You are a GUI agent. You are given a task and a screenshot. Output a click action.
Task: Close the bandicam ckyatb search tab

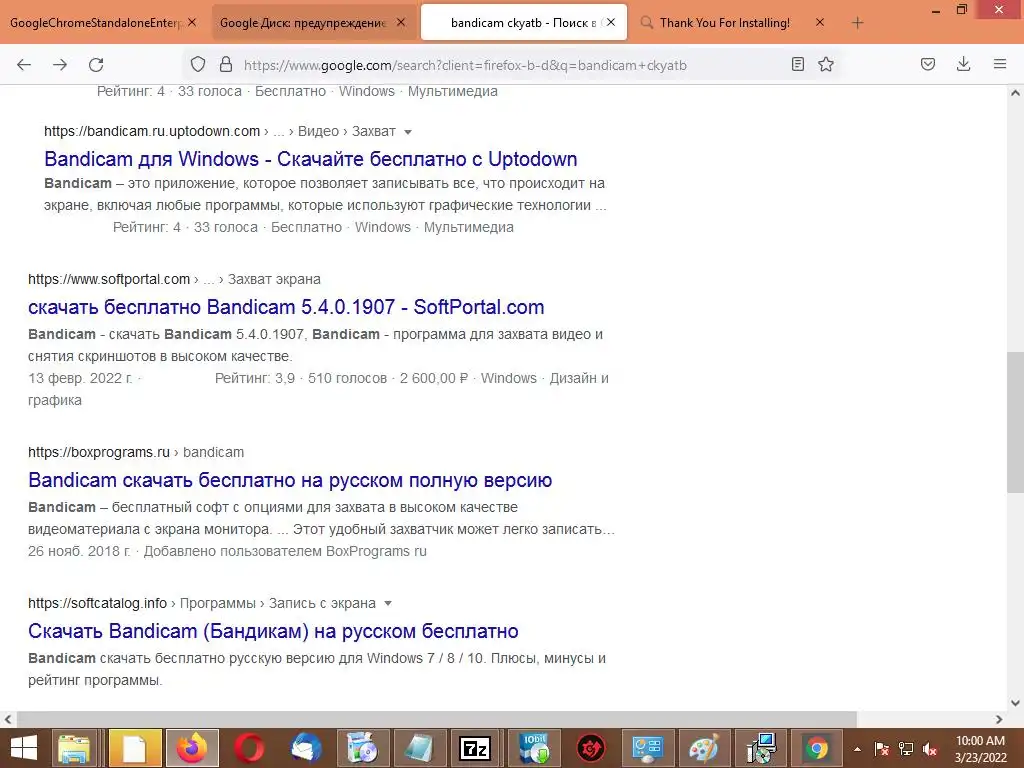(611, 22)
